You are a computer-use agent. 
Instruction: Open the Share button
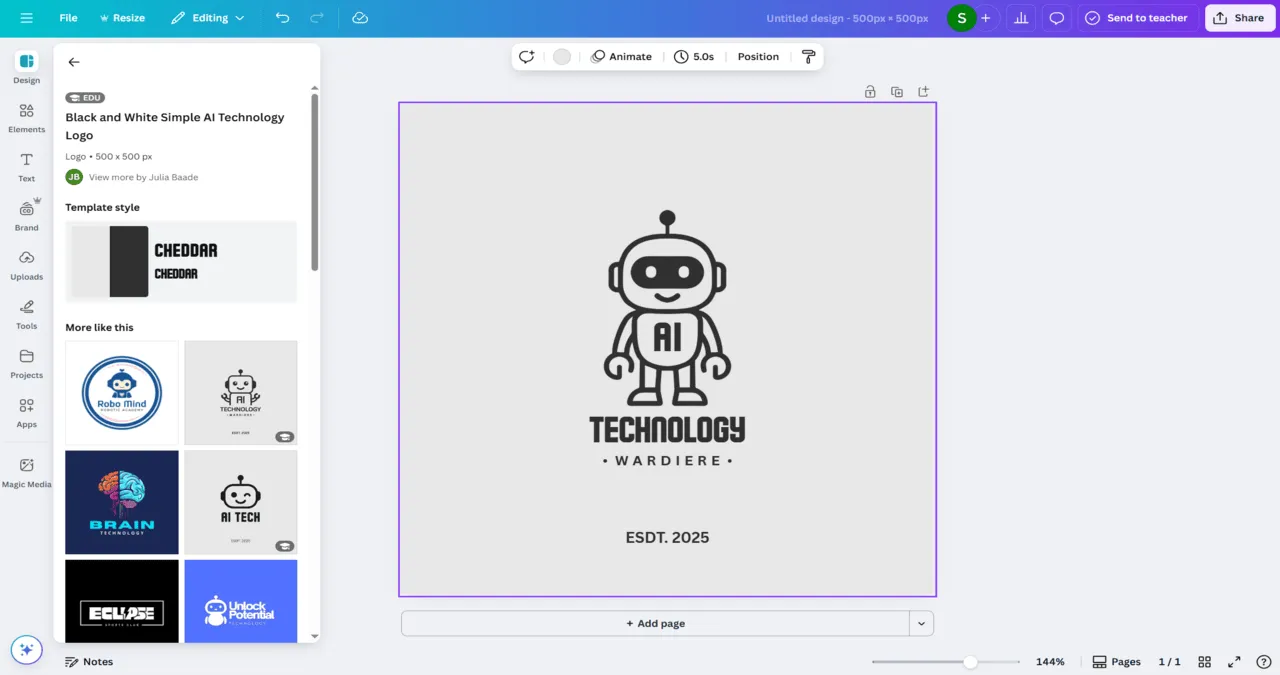(1239, 17)
